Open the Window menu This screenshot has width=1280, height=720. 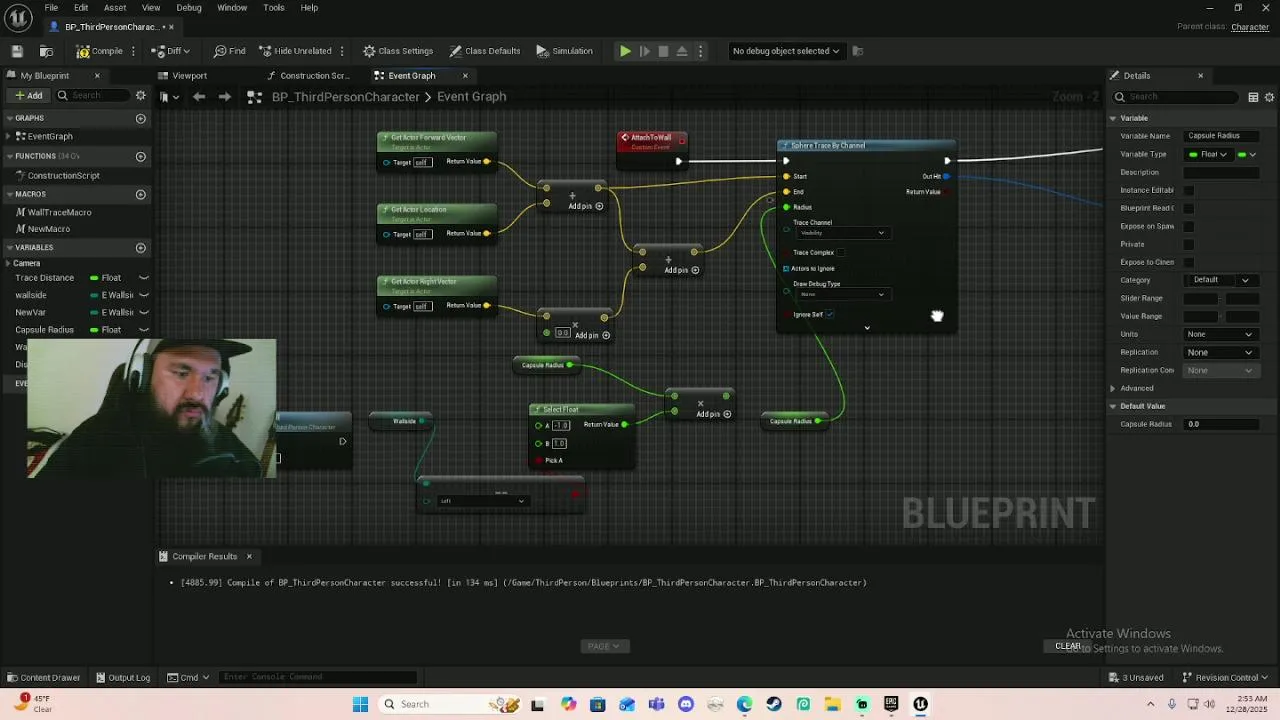click(232, 8)
